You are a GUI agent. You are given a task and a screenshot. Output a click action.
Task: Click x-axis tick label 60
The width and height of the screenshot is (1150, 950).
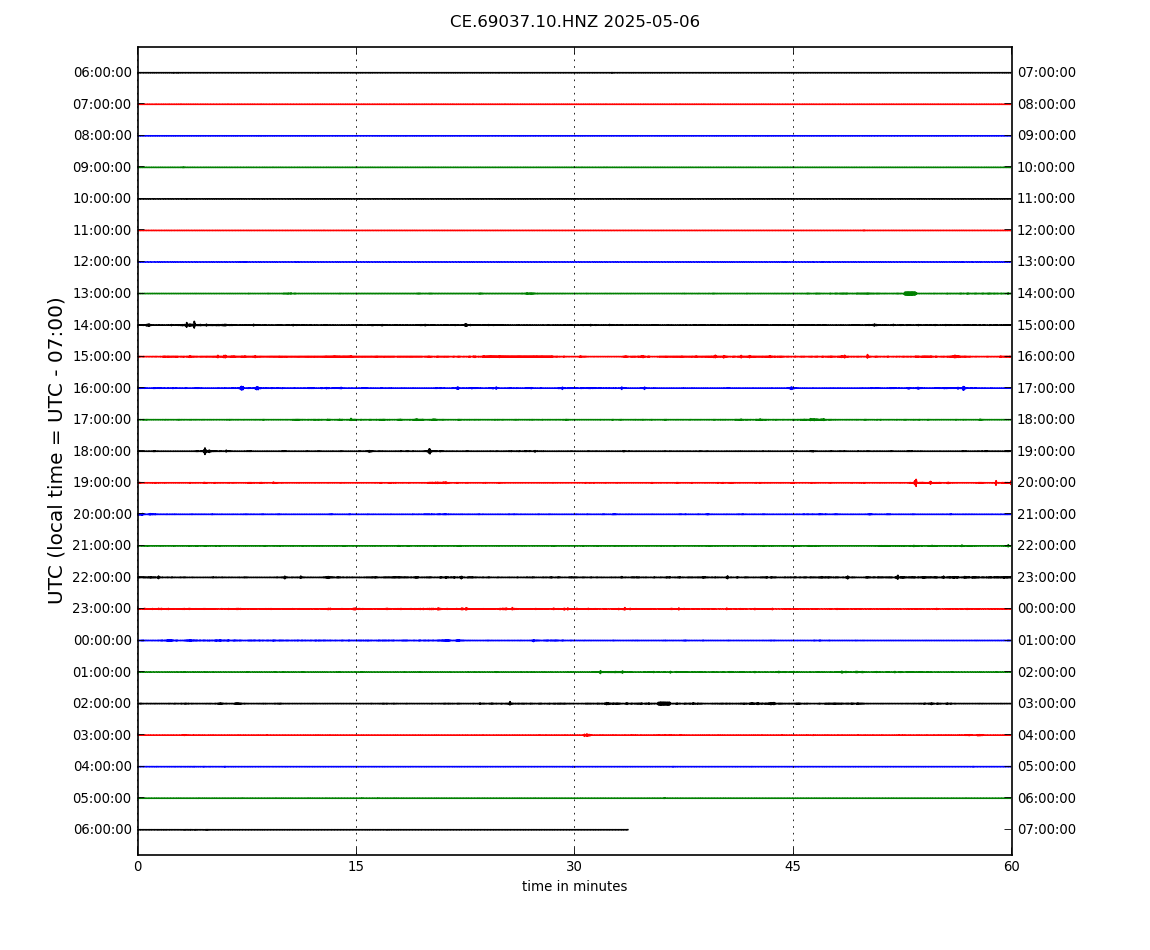[x=1011, y=866]
